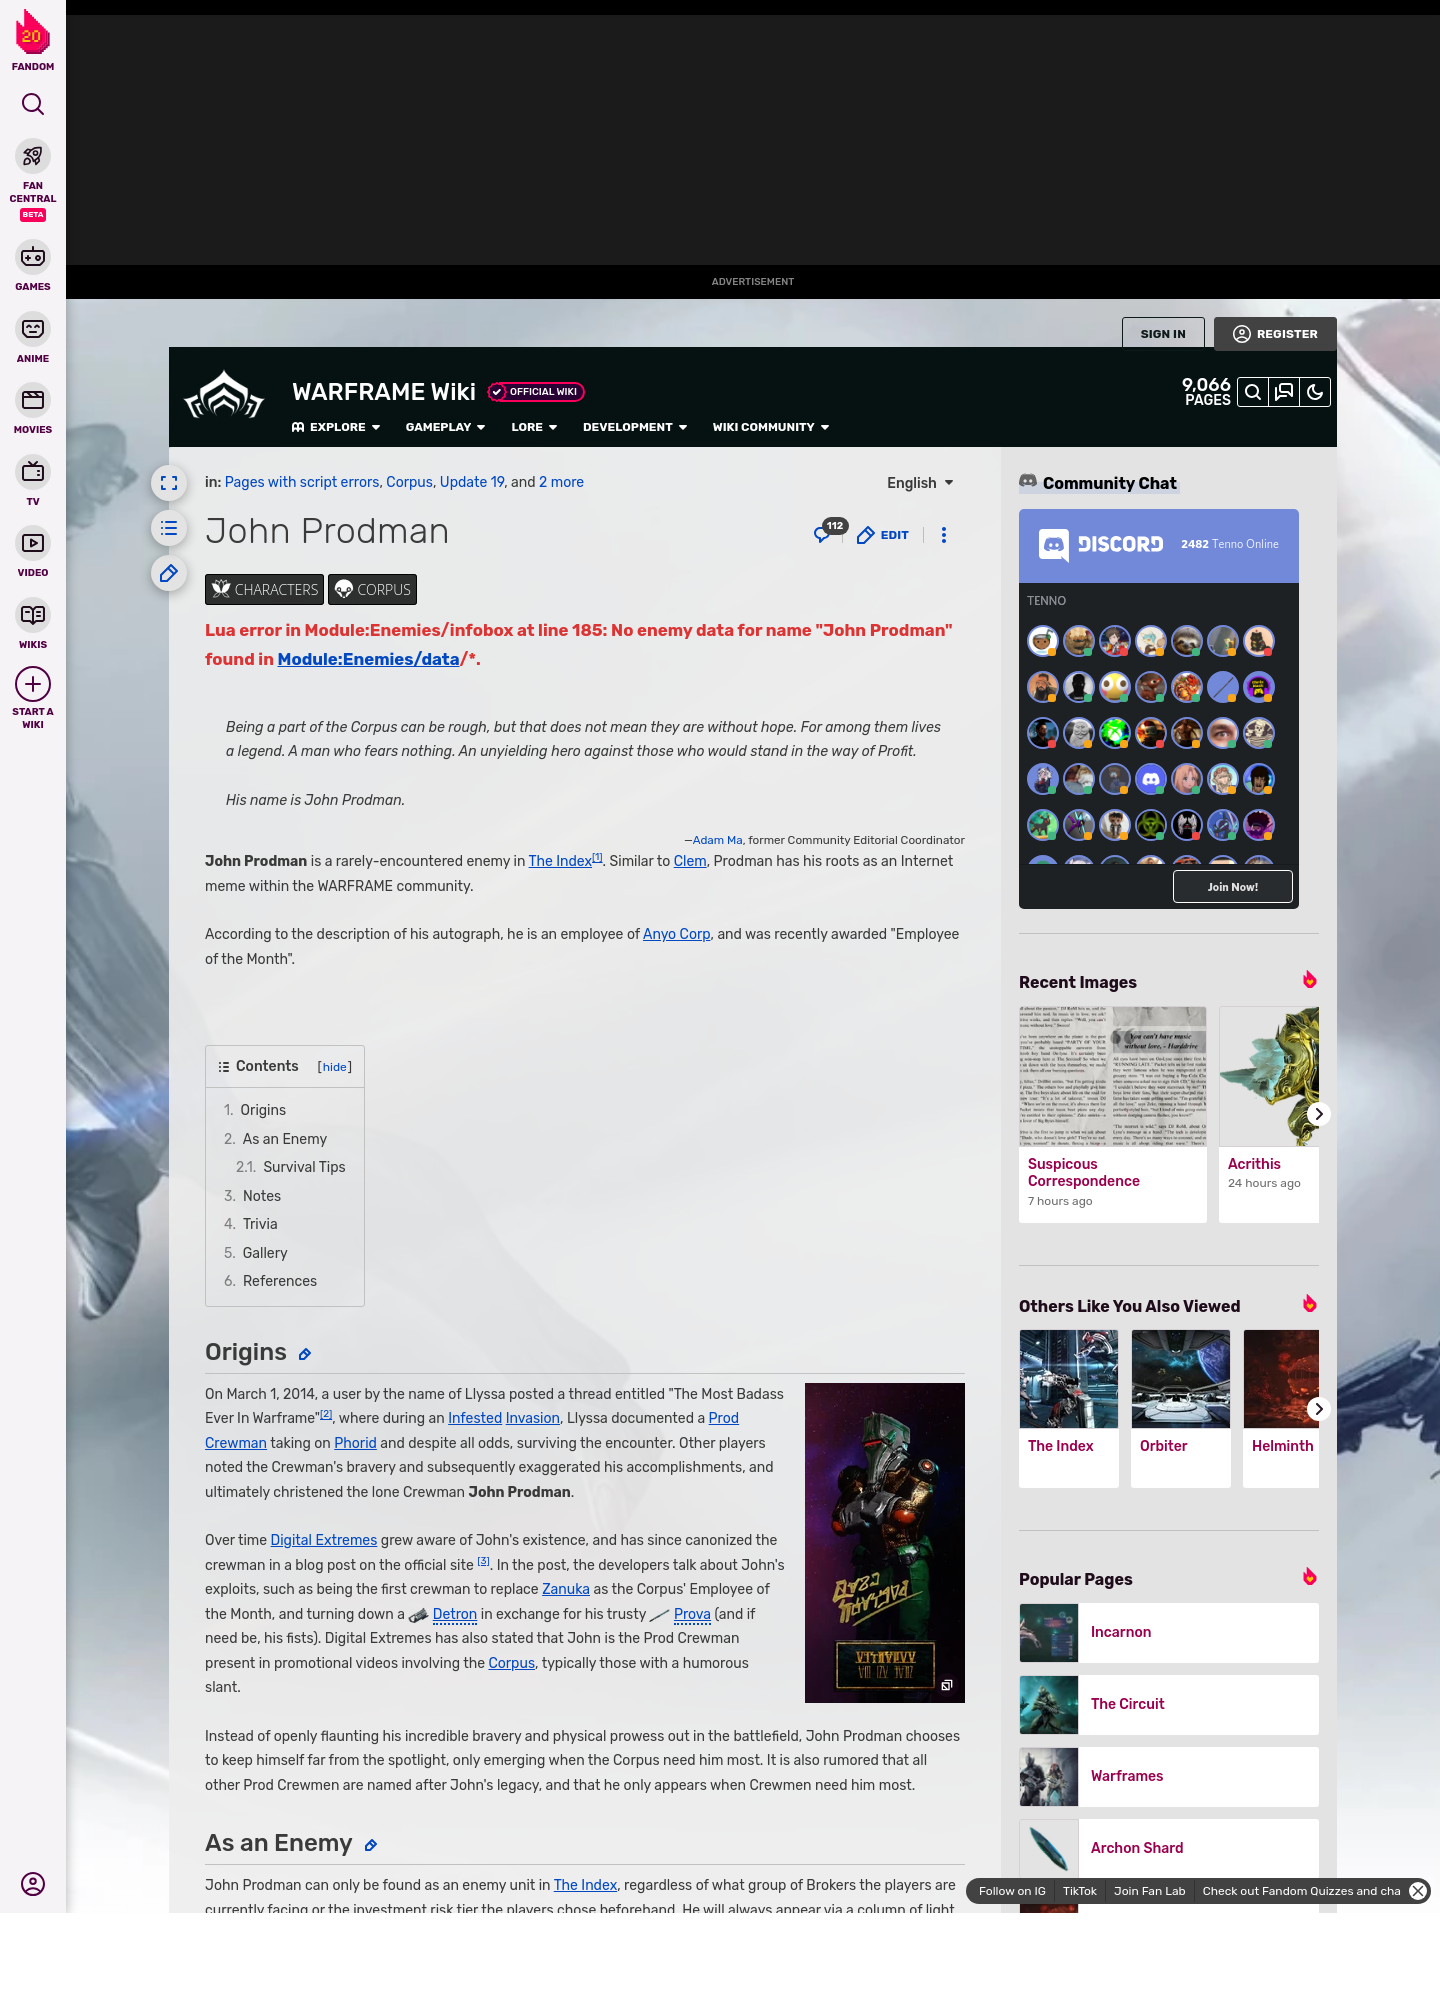The image size is (1440, 2000).
Task: Enlarge the John Prodman poster image
Action: click(x=885, y=1542)
